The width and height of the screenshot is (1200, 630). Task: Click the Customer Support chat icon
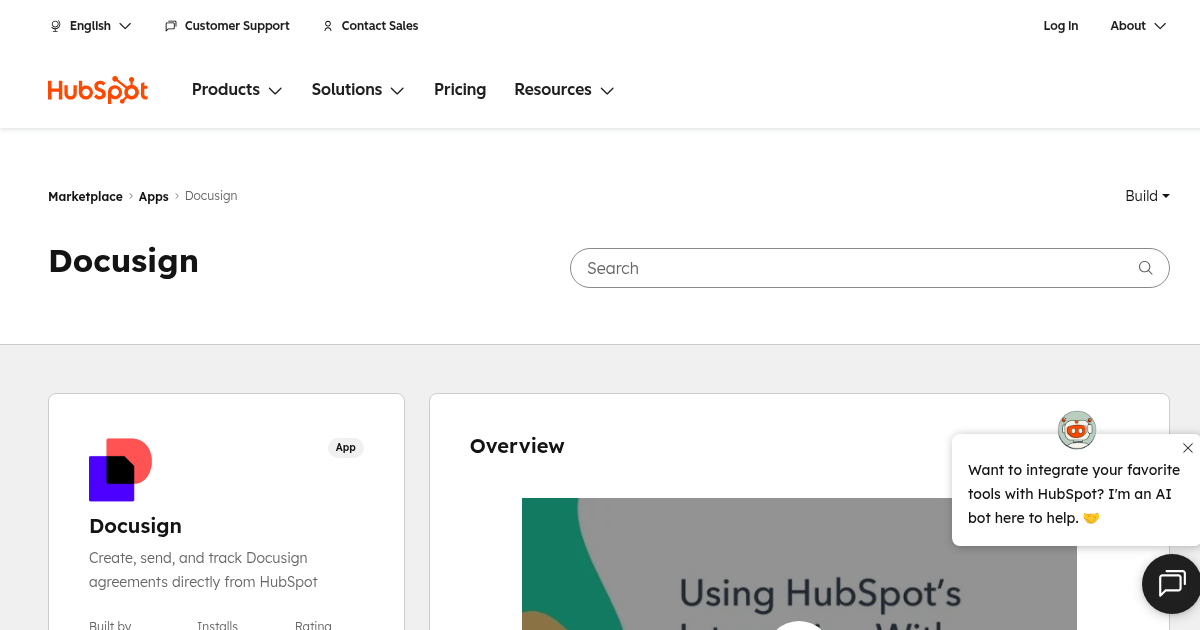coord(171,26)
